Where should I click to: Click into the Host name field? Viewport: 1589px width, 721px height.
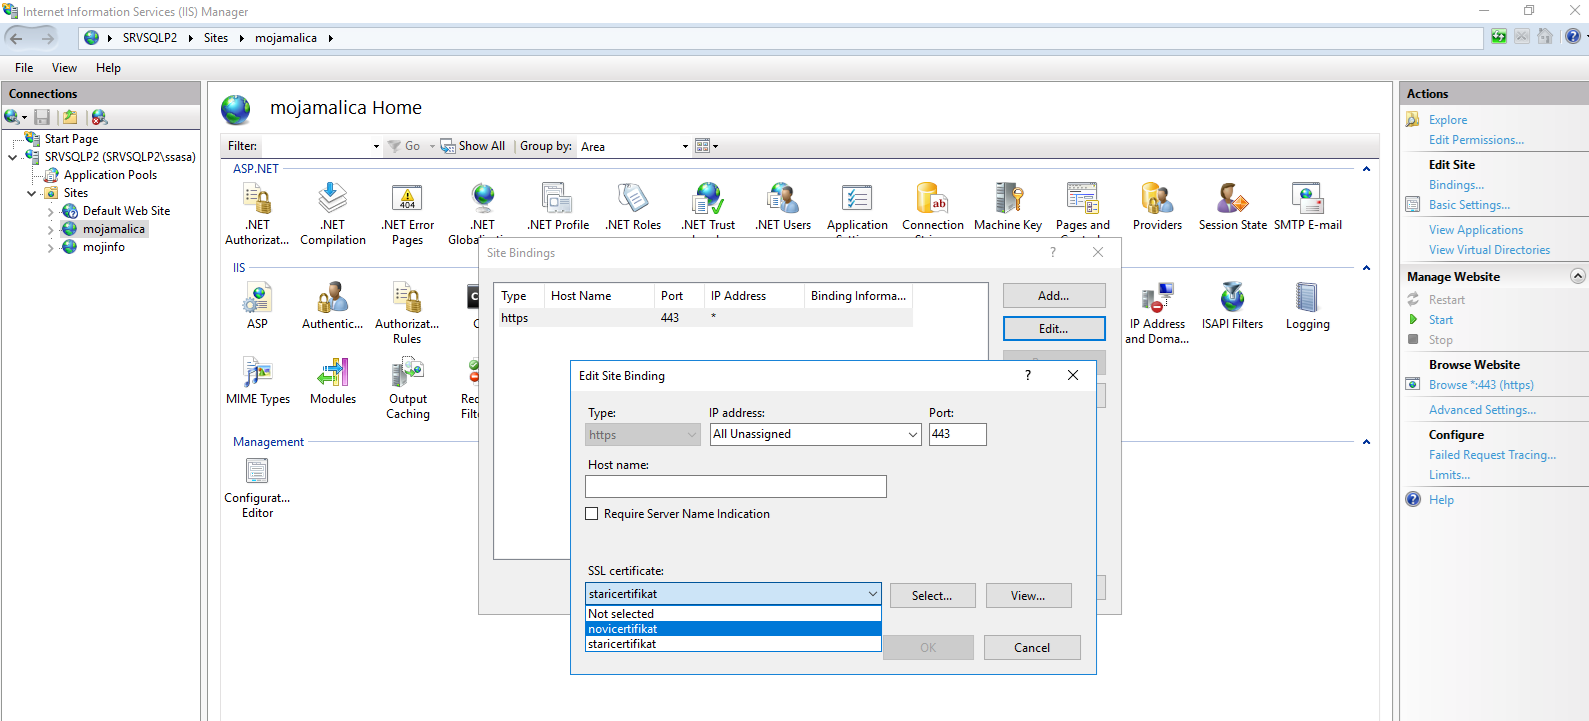pyautogui.click(x=736, y=486)
